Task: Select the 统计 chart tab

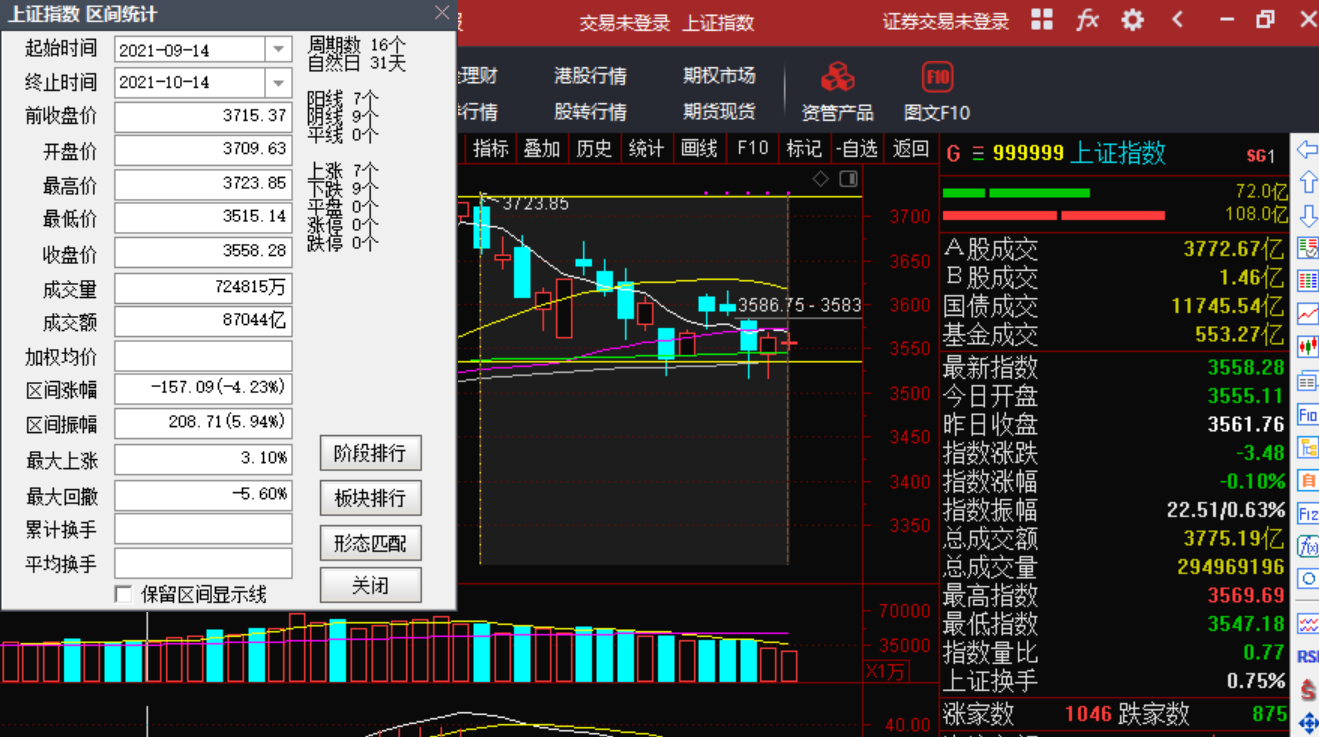Action: [646, 148]
